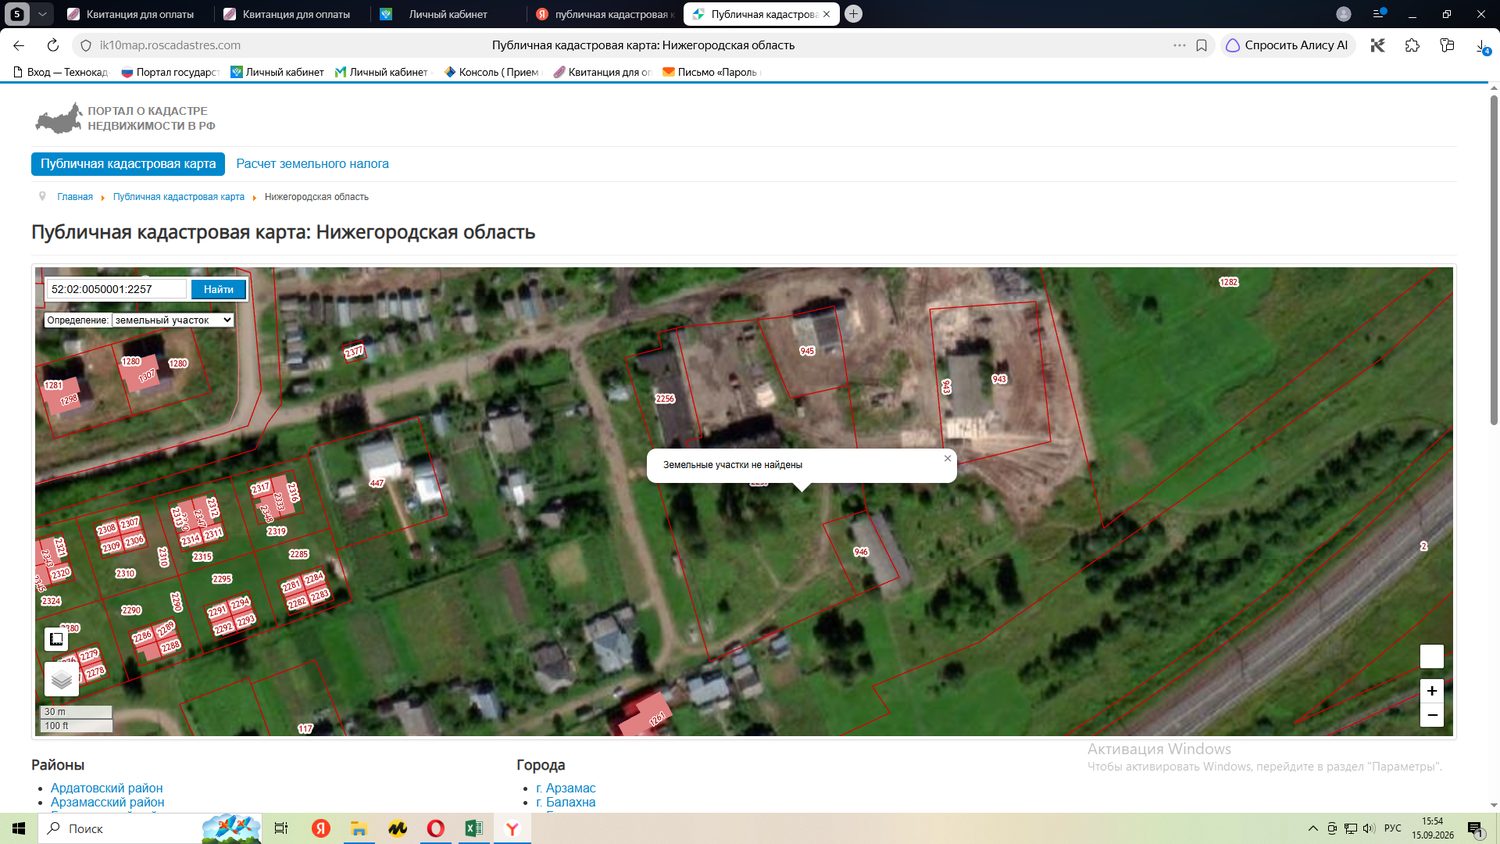Open Opera from the taskbar
This screenshot has height=844, width=1500.
[435, 828]
